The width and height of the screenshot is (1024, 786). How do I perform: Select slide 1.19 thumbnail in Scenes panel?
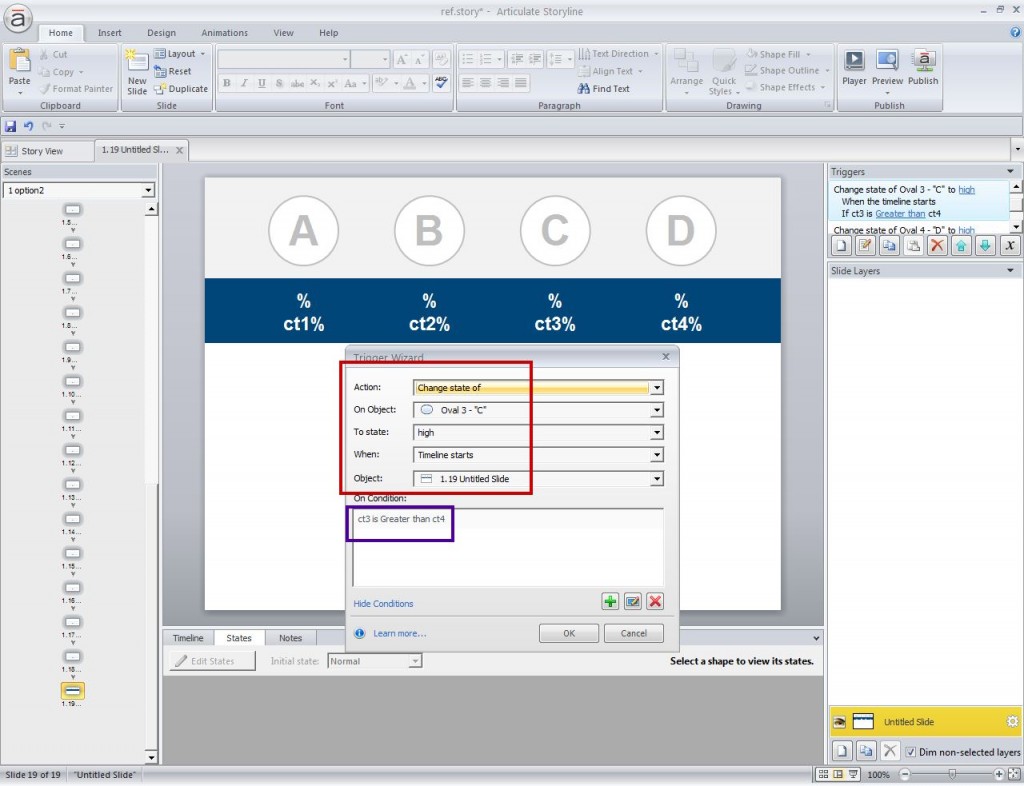(x=72, y=691)
